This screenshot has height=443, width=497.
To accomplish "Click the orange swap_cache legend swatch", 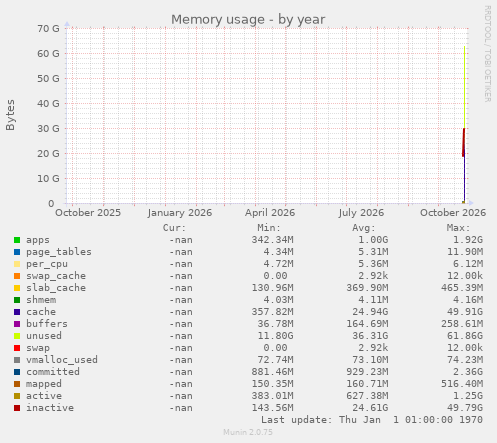I will tap(17, 276).
